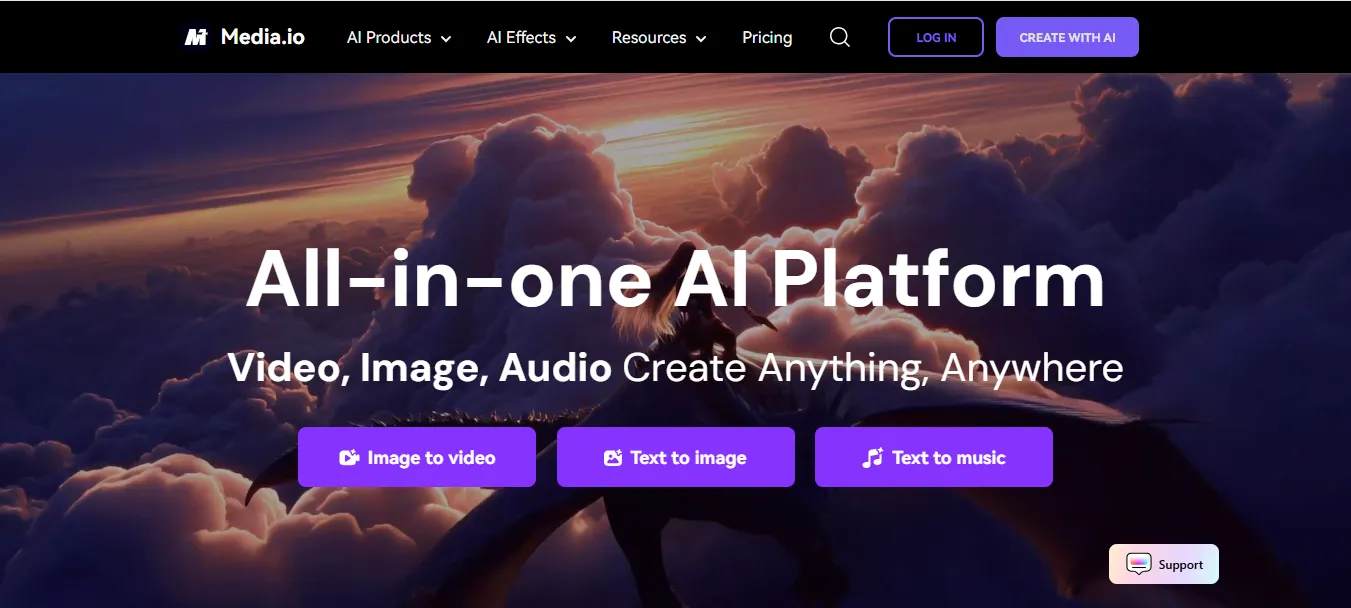Expand the Resources dropdown
The image size is (1351, 608).
pos(659,37)
